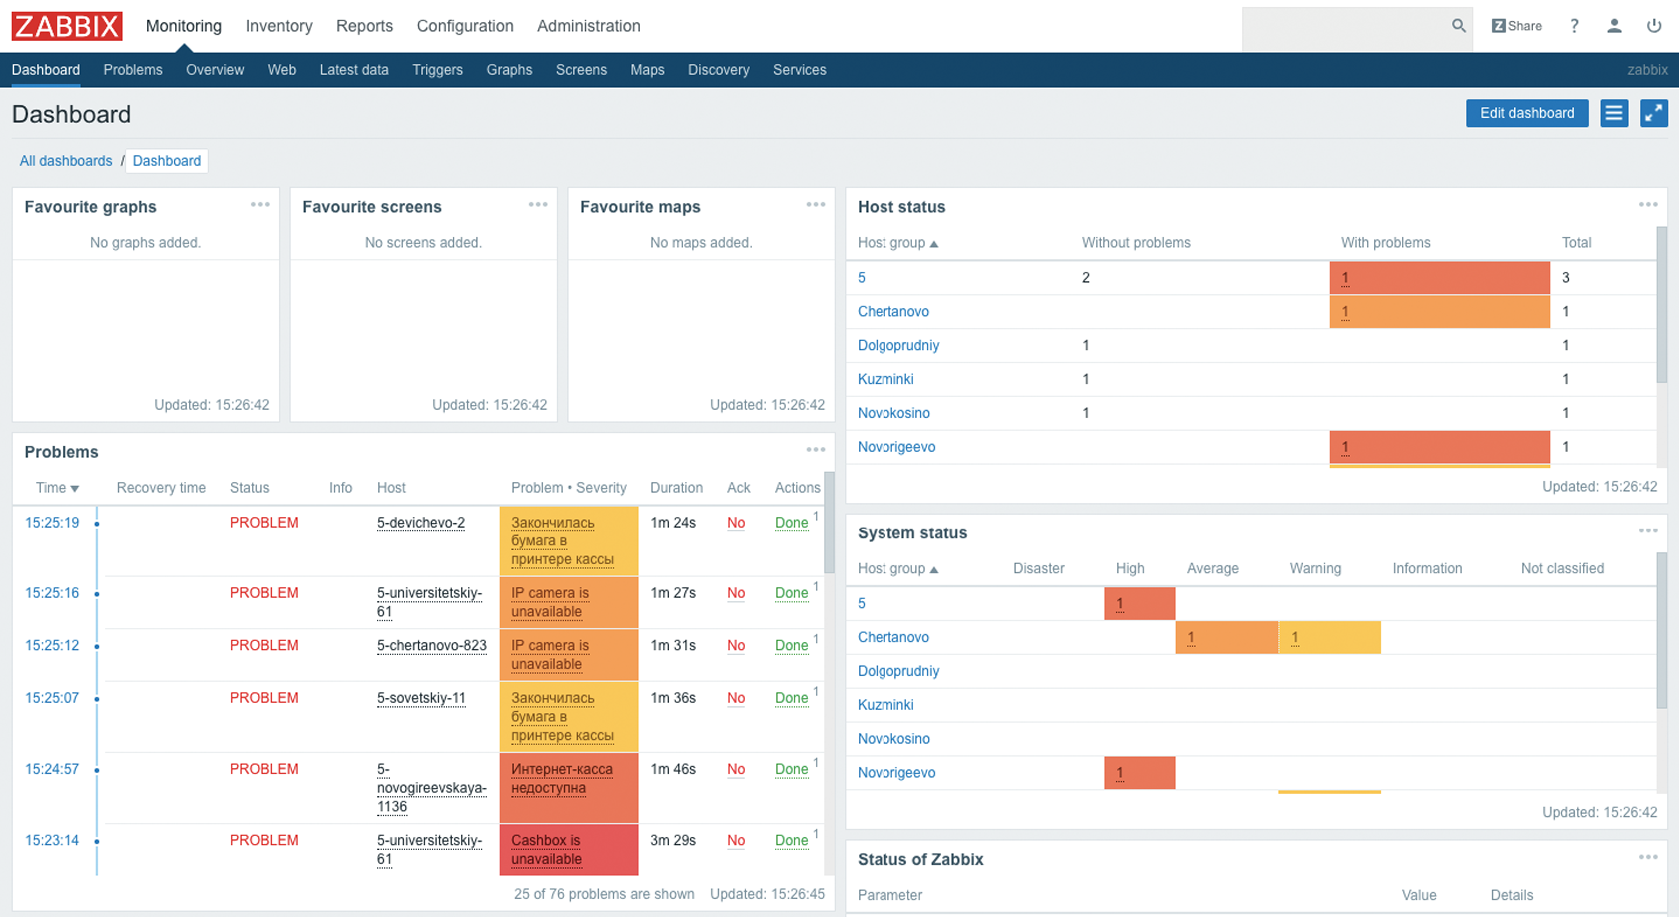Open Favourite graphs widget menu dots
Viewport: 1680px width, 917px height.
(x=260, y=205)
